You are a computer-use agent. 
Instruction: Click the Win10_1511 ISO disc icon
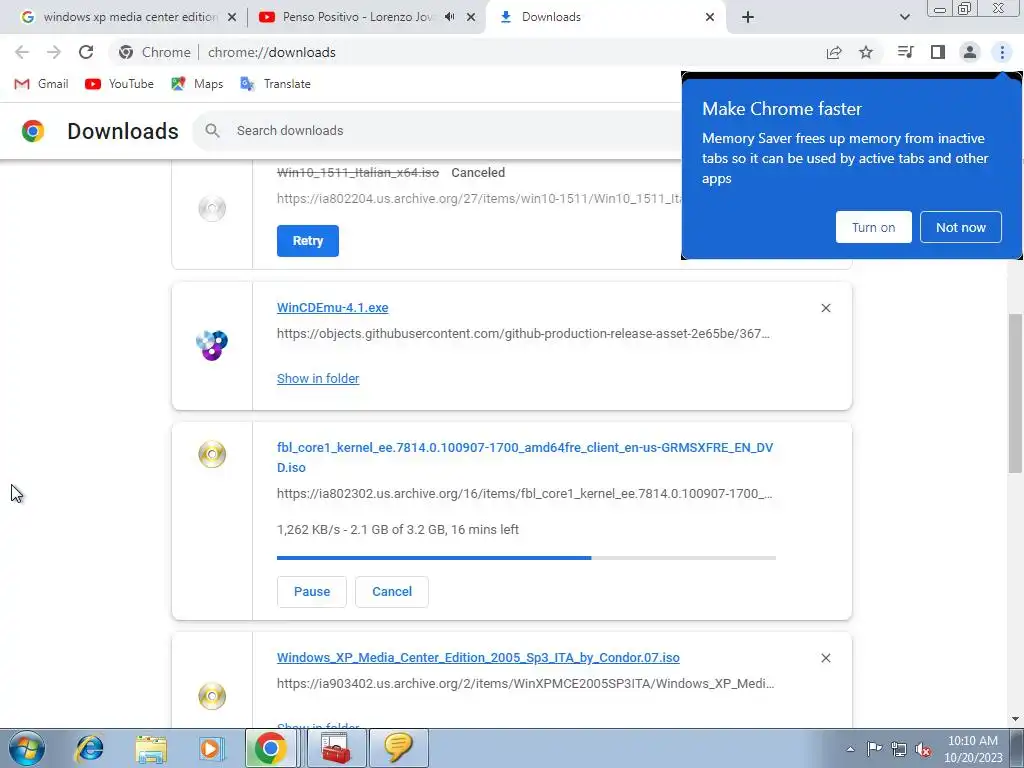(x=212, y=208)
